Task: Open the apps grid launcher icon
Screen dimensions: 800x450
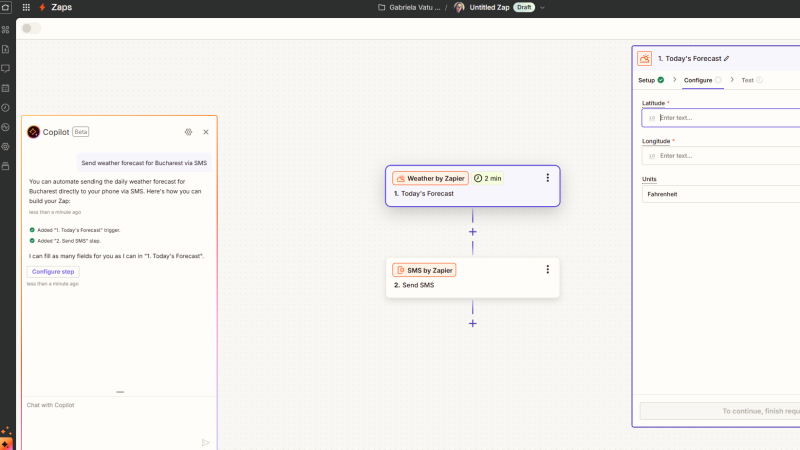Action: (26, 7)
